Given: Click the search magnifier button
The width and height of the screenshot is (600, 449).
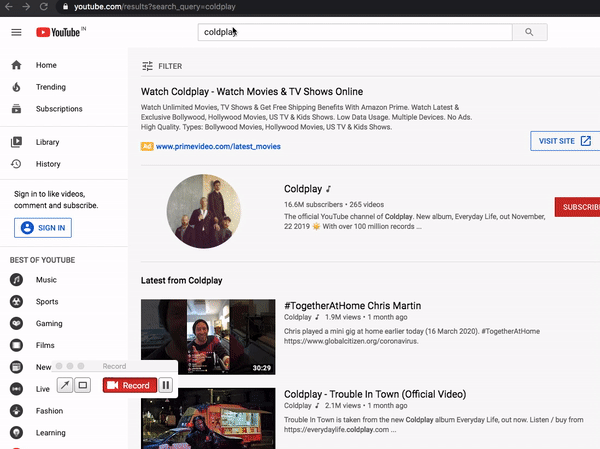Looking at the screenshot, I should coord(530,32).
